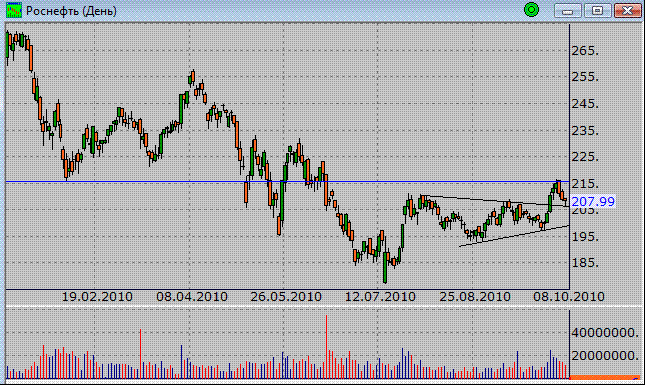Viewport: 645px width, 385px height.
Task: Click the chart window icon beside Роснефть title
Action: 14,10
